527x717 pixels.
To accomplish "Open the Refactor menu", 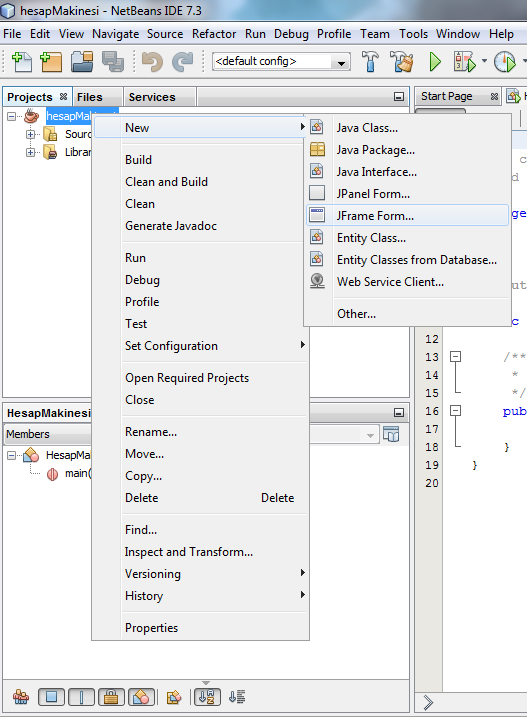I will click(214, 34).
